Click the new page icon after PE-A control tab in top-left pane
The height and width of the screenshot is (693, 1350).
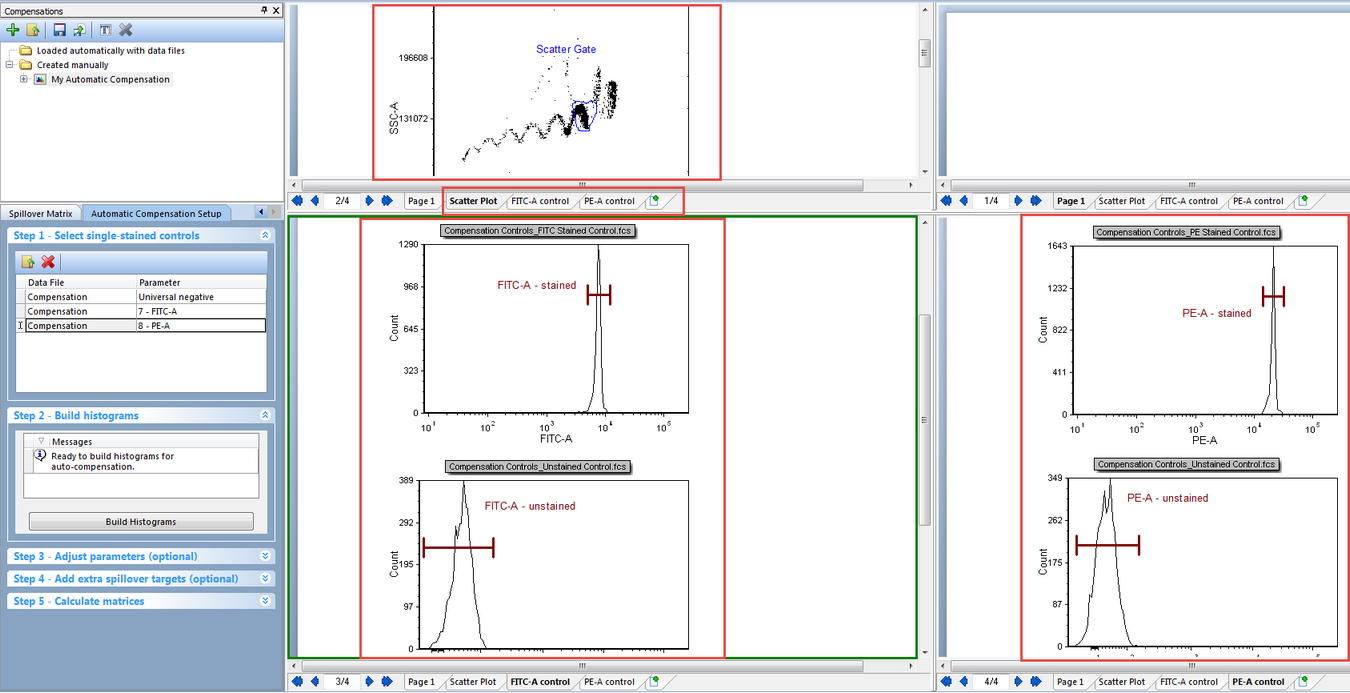click(654, 201)
